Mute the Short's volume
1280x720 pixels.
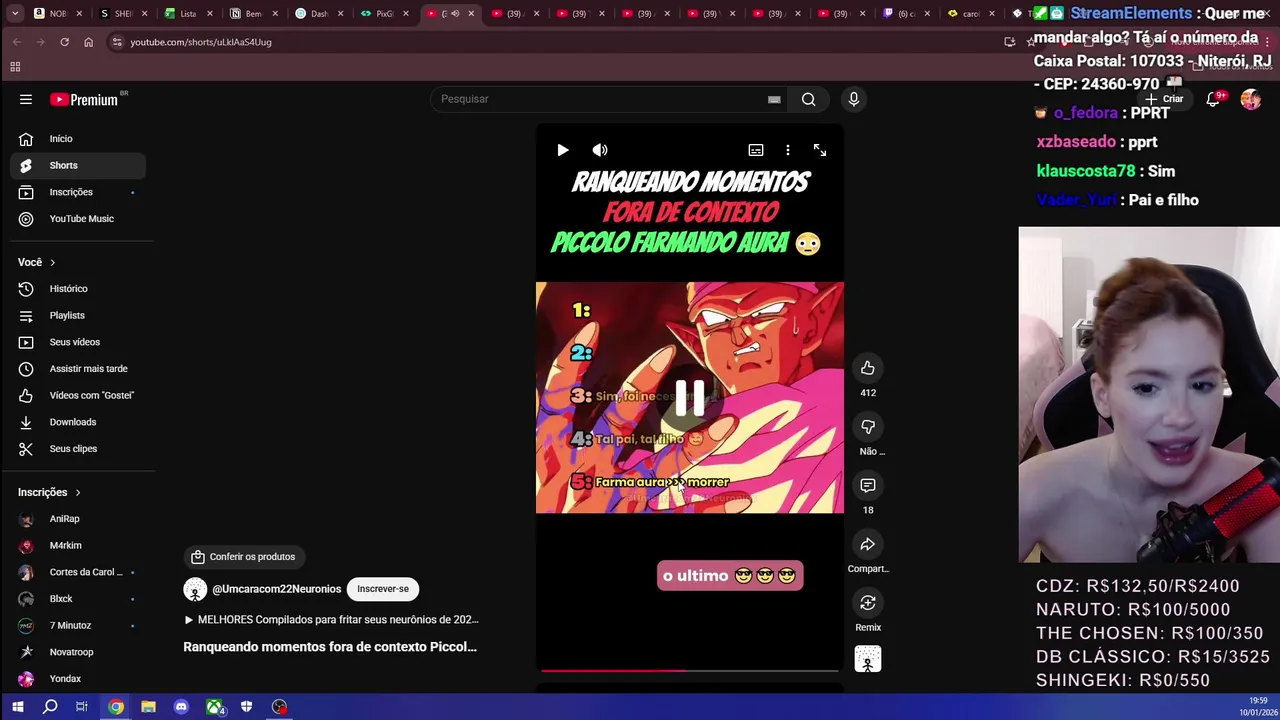pos(600,150)
